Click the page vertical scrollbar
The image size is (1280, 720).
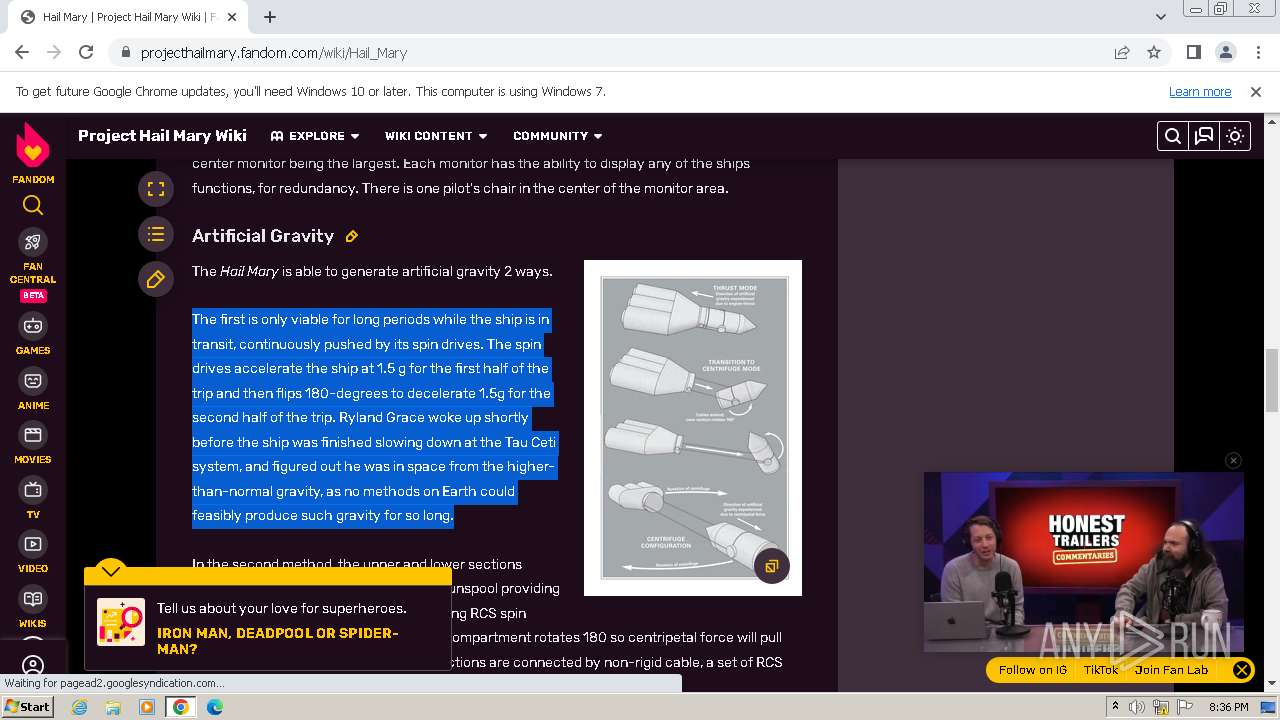(x=1272, y=380)
